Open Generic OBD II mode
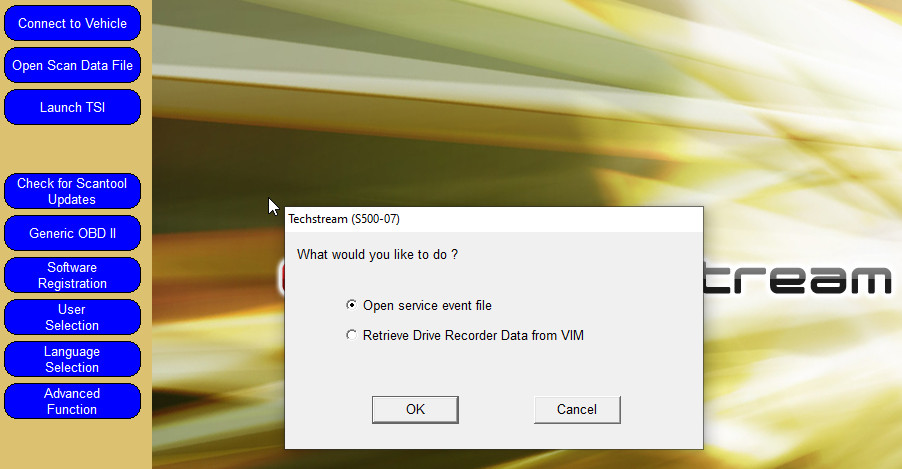The width and height of the screenshot is (902, 469). [72, 233]
